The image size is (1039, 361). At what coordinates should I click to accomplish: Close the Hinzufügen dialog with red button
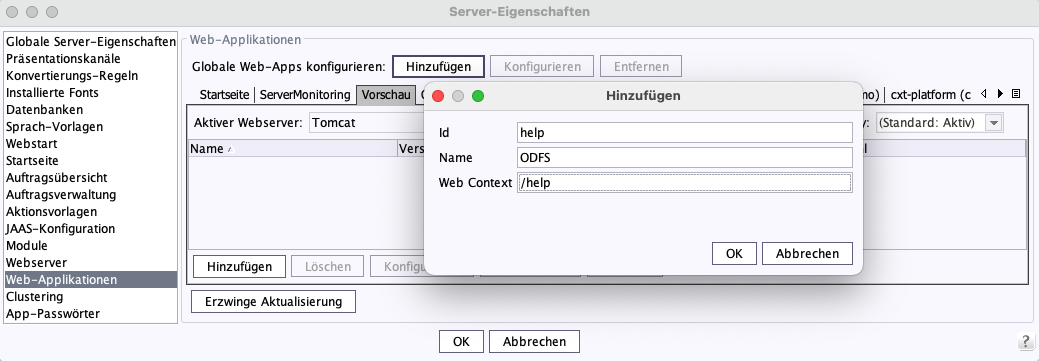point(438,96)
